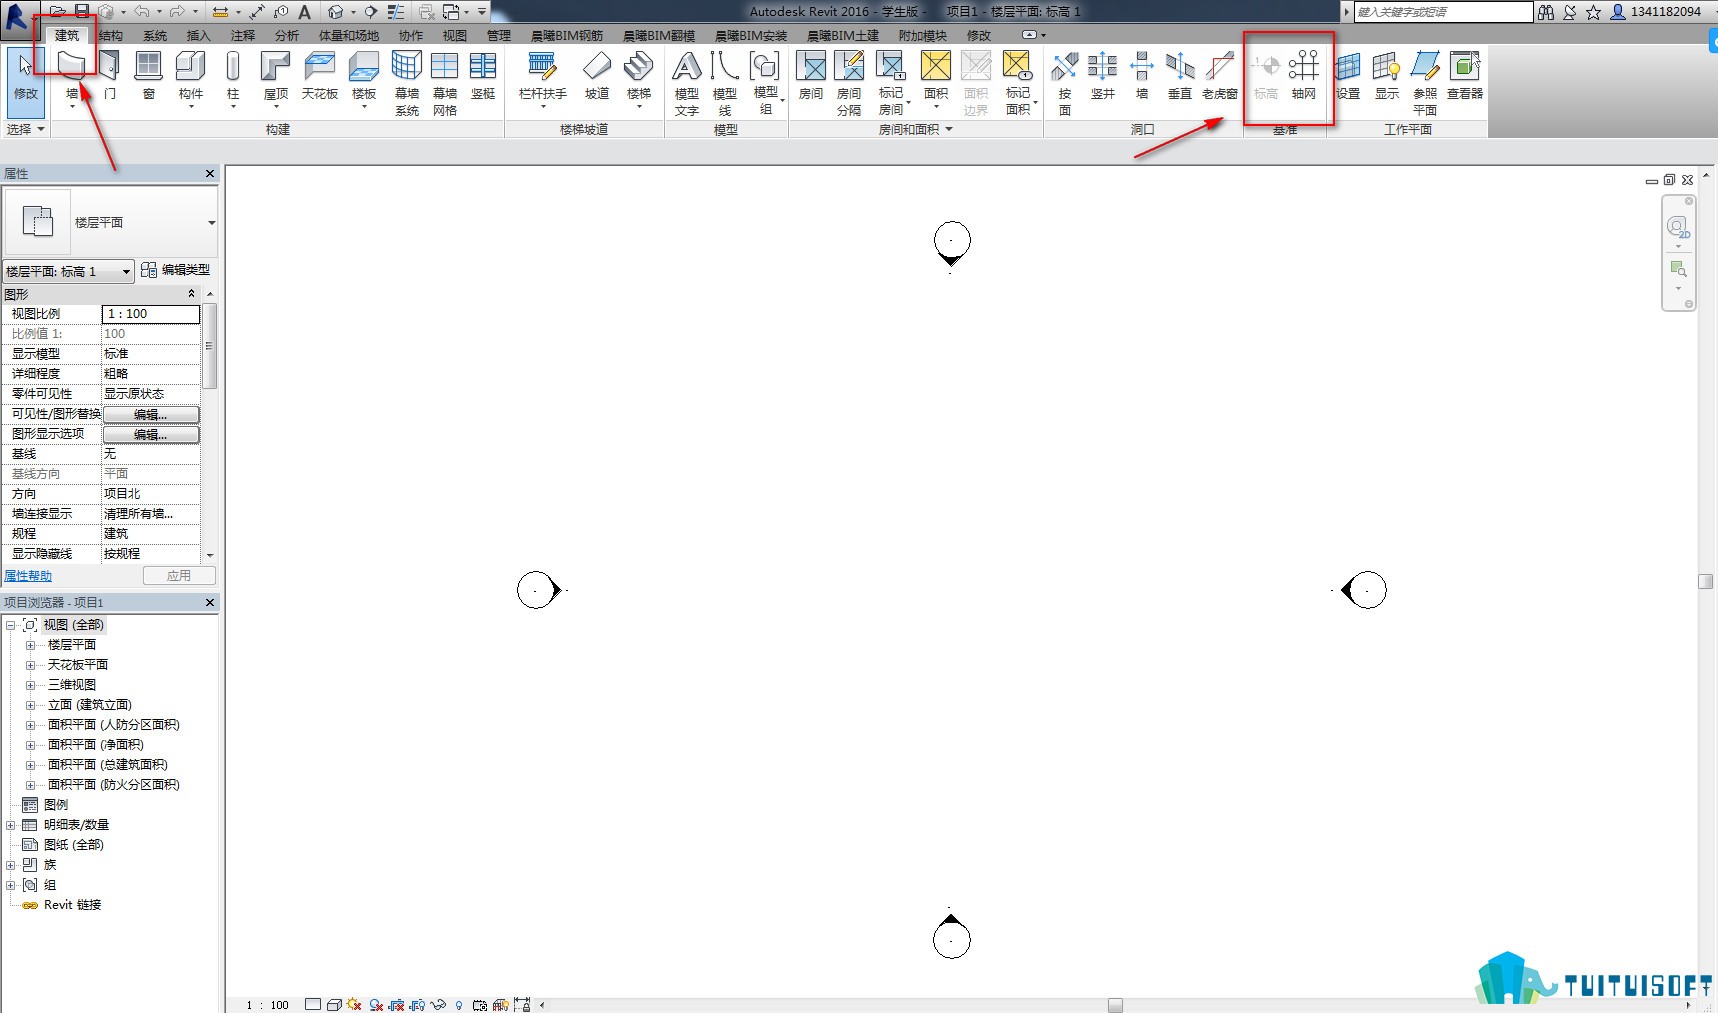Switch to the 结构 ribbon tab
The image size is (1718, 1013).
pyautogui.click(x=111, y=35)
